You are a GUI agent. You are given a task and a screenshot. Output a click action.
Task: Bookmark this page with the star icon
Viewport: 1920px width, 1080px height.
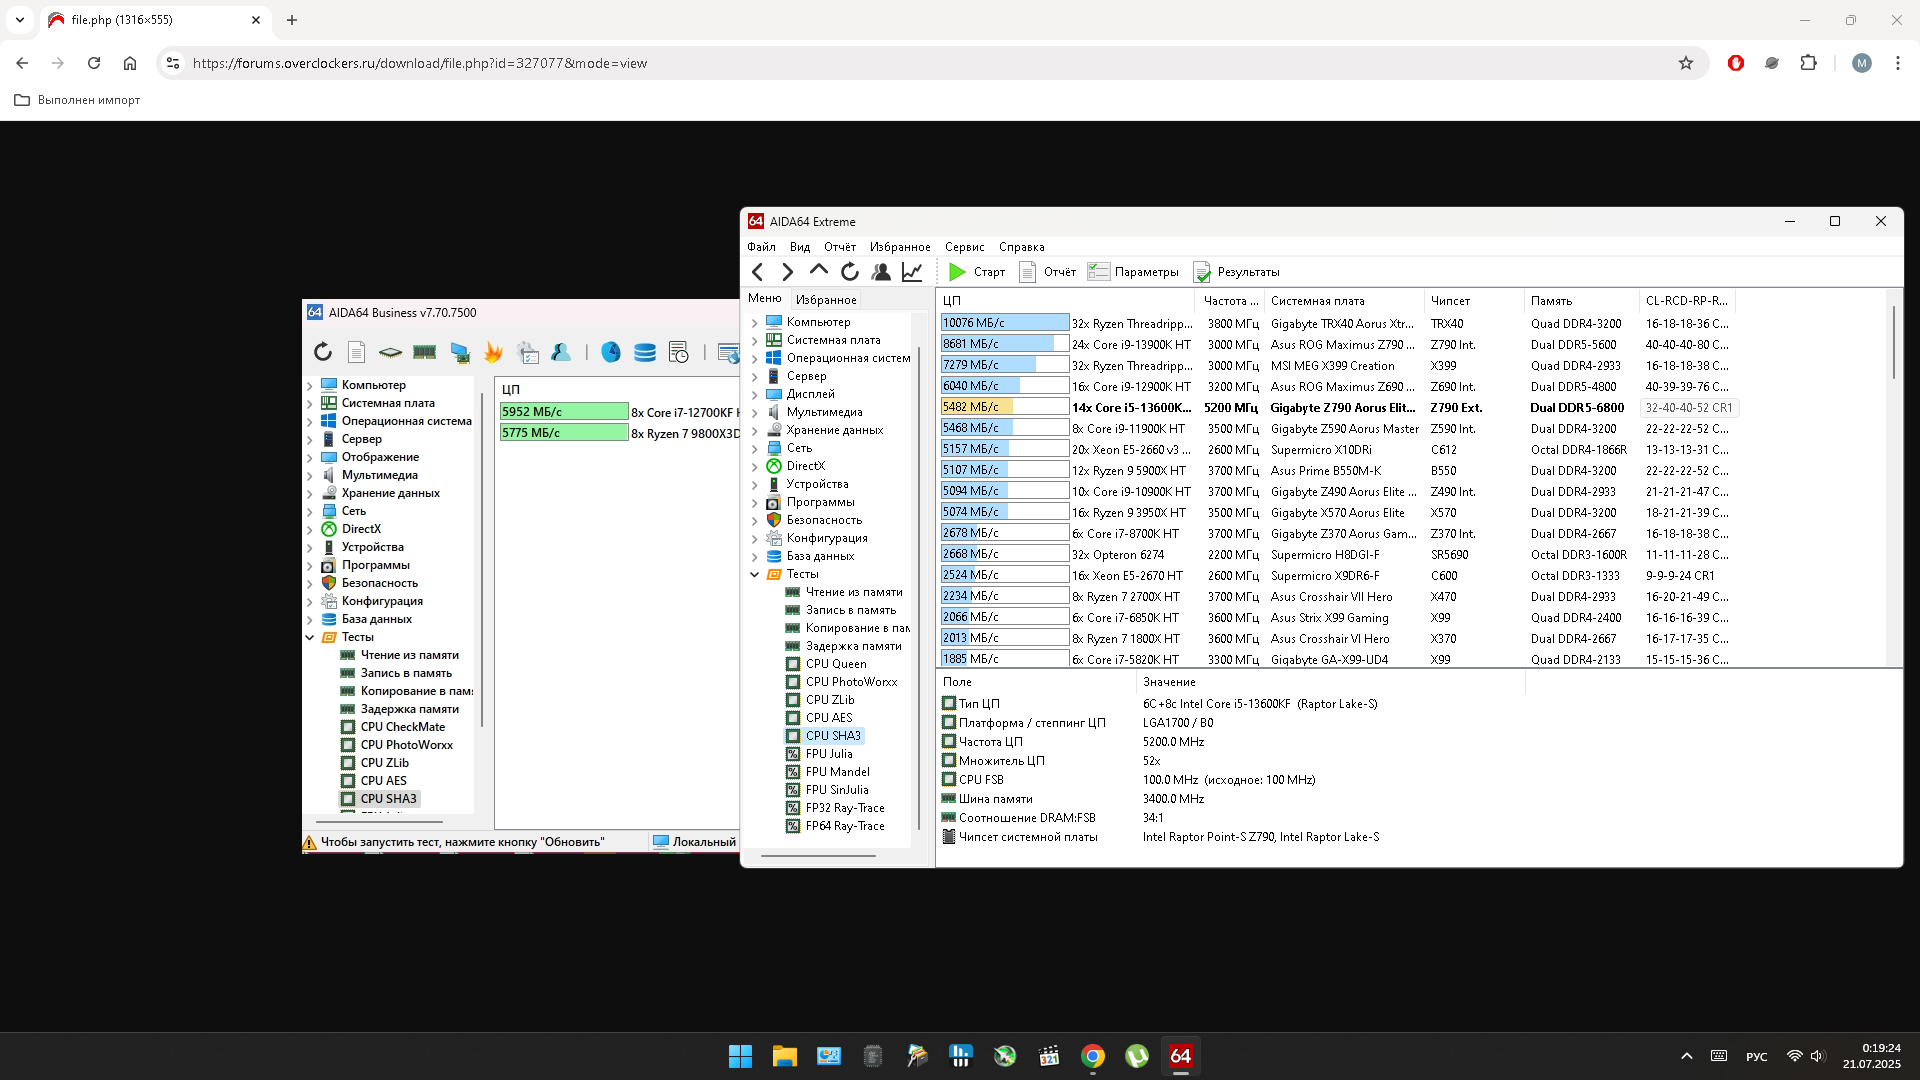[1686, 63]
